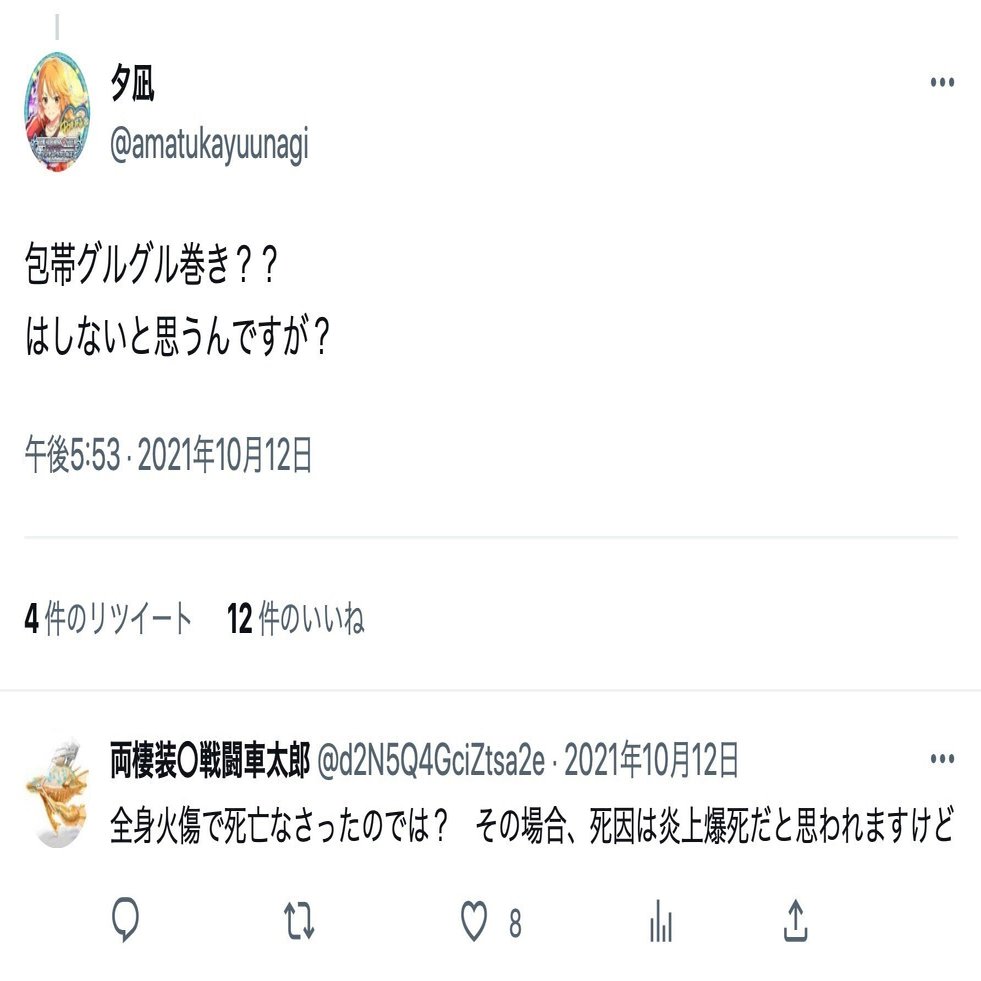Click the reply speech bubble icon
The width and height of the screenshot is (981, 981).
tap(125, 920)
